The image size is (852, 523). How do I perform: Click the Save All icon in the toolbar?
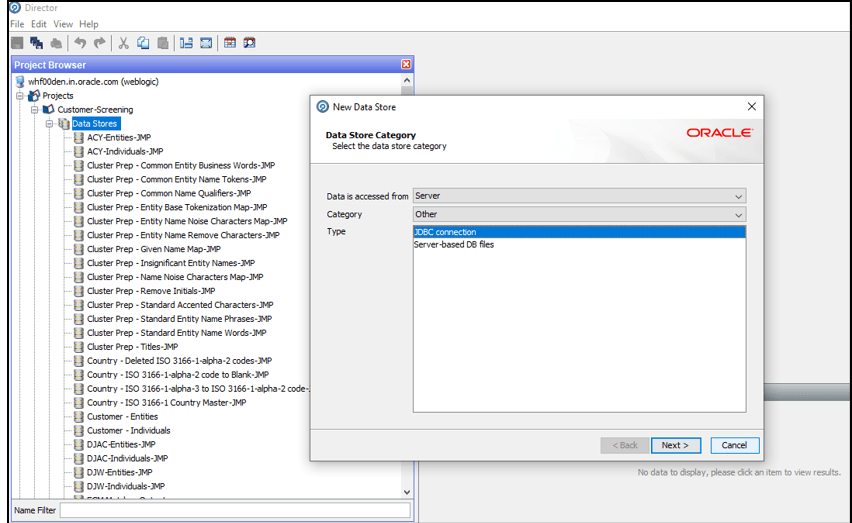click(x=36, y=43)
